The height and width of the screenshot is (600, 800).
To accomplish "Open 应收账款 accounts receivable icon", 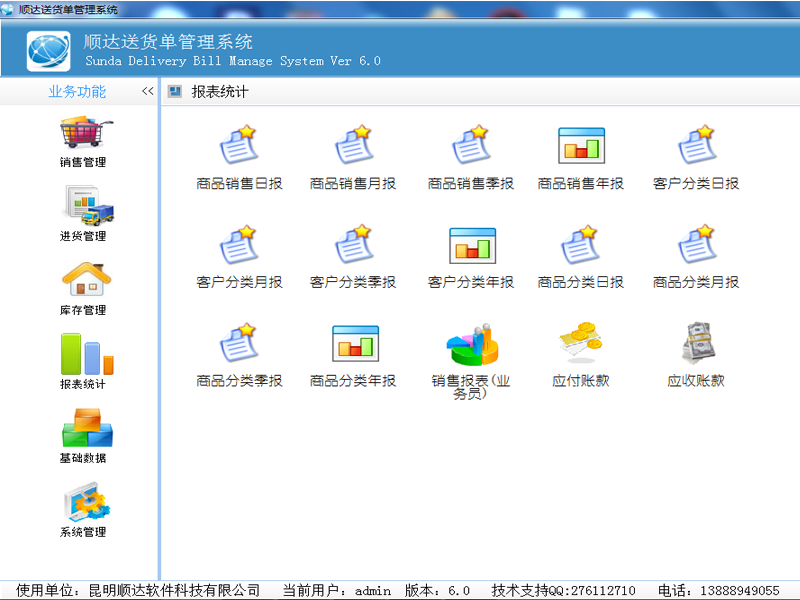I will coord(696,344).
